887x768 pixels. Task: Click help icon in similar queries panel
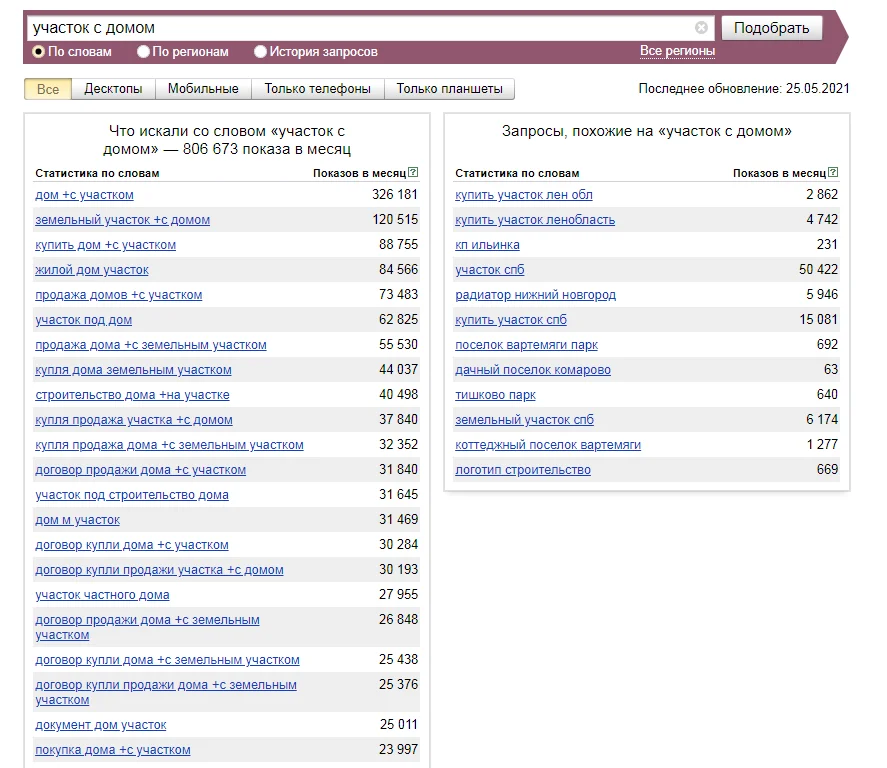833,172
